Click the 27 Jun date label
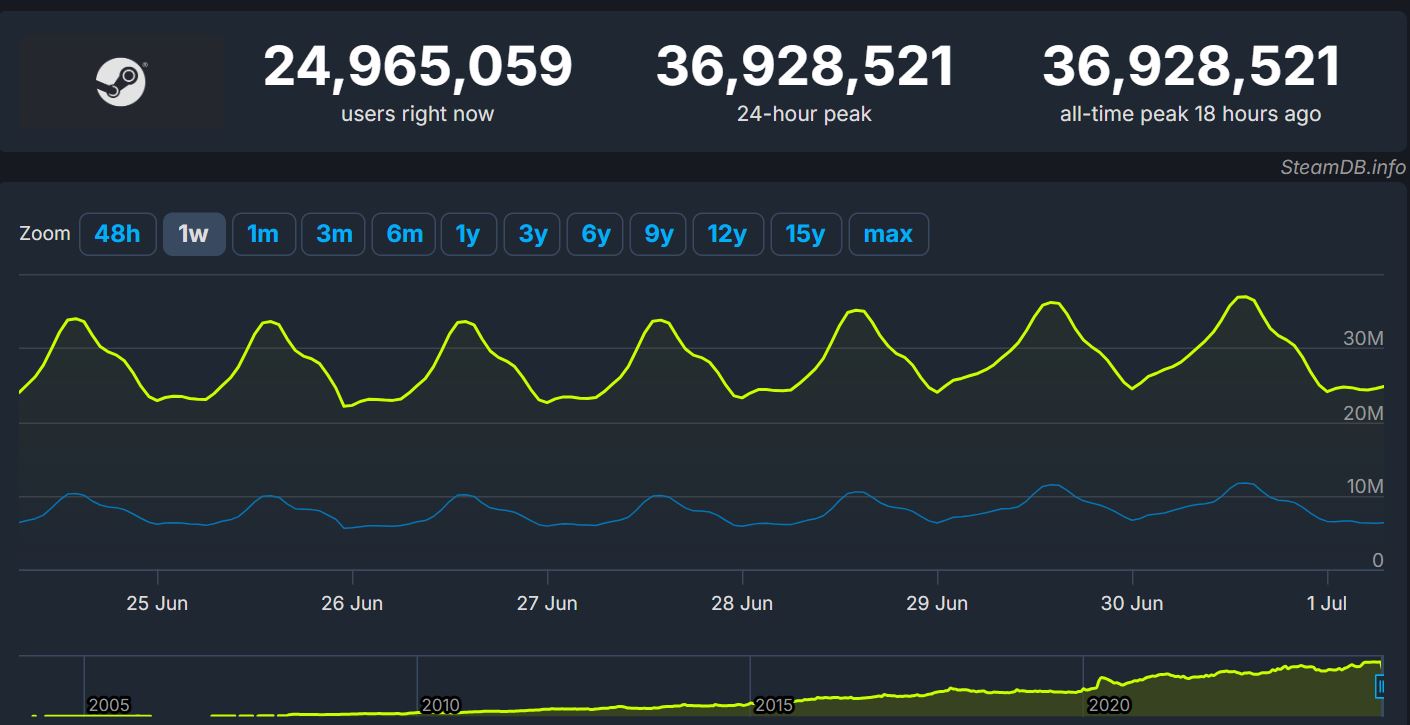1410x725 pixels. (x=547, y=603)
